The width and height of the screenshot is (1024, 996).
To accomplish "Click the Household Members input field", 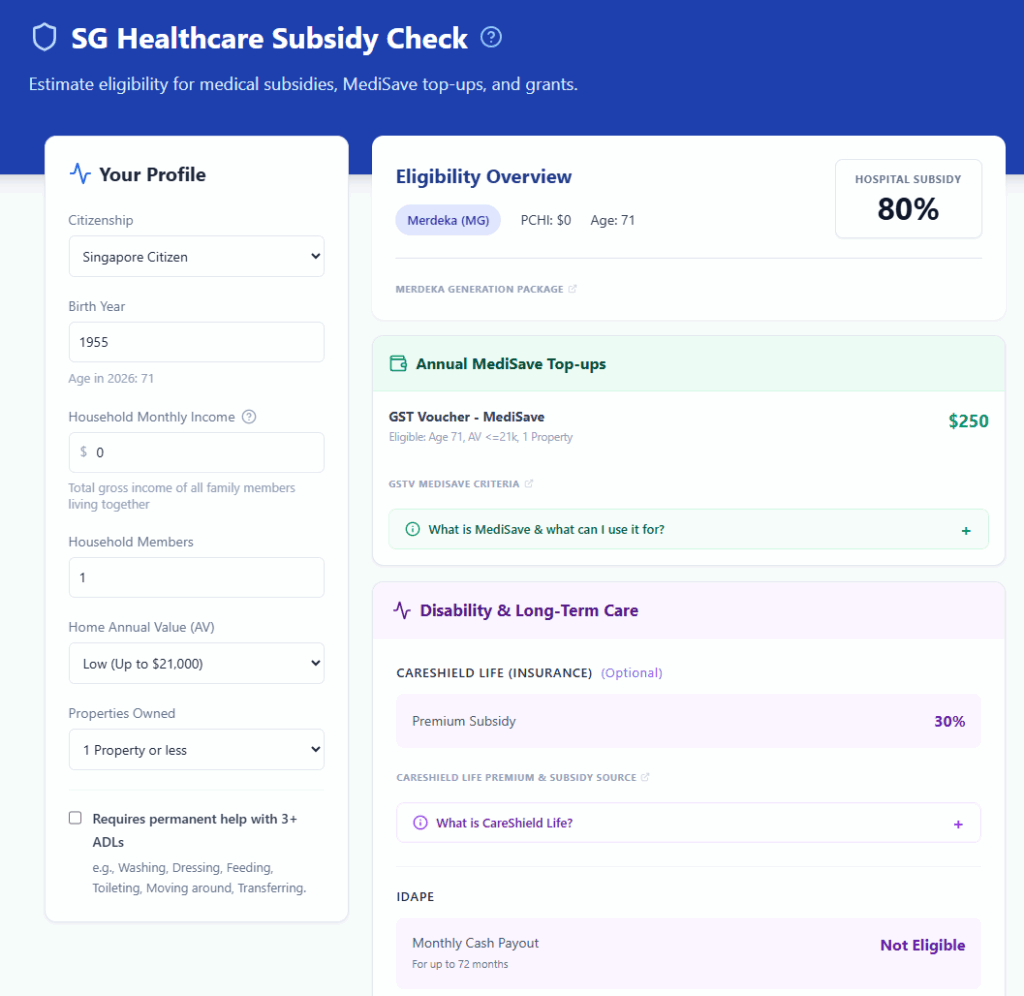I will (x=196, y=577).
